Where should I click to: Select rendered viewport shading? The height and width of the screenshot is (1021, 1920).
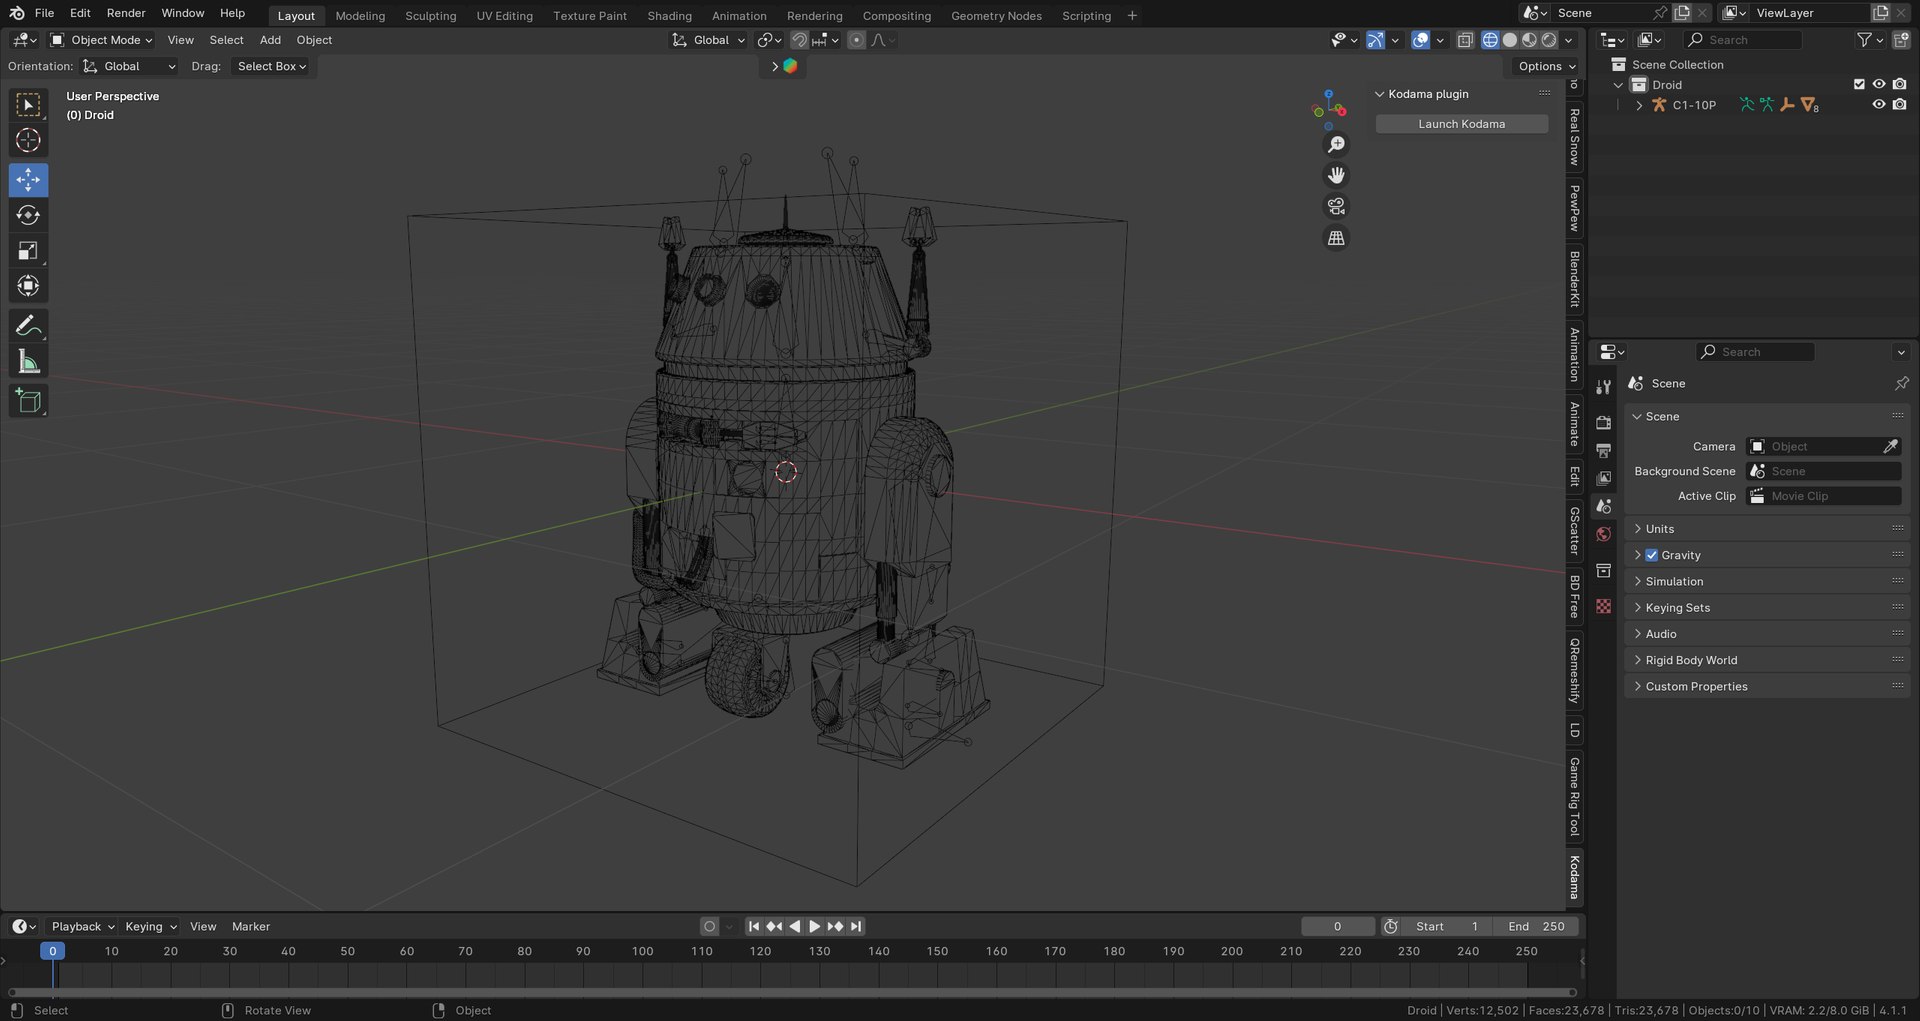[x=1549, y=40]
